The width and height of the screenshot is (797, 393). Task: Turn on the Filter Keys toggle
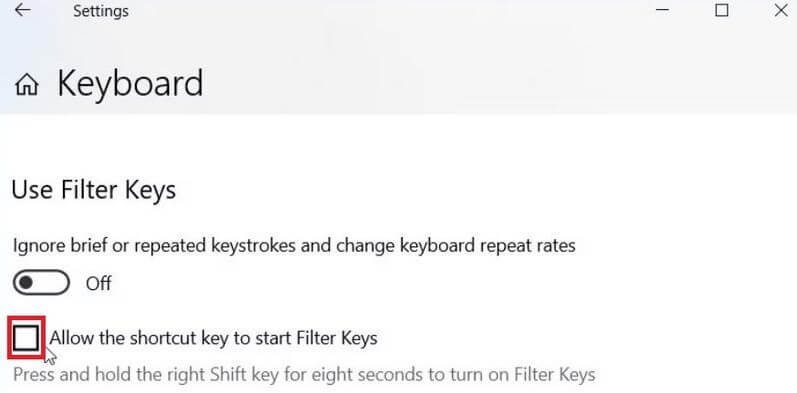[41, 283]
